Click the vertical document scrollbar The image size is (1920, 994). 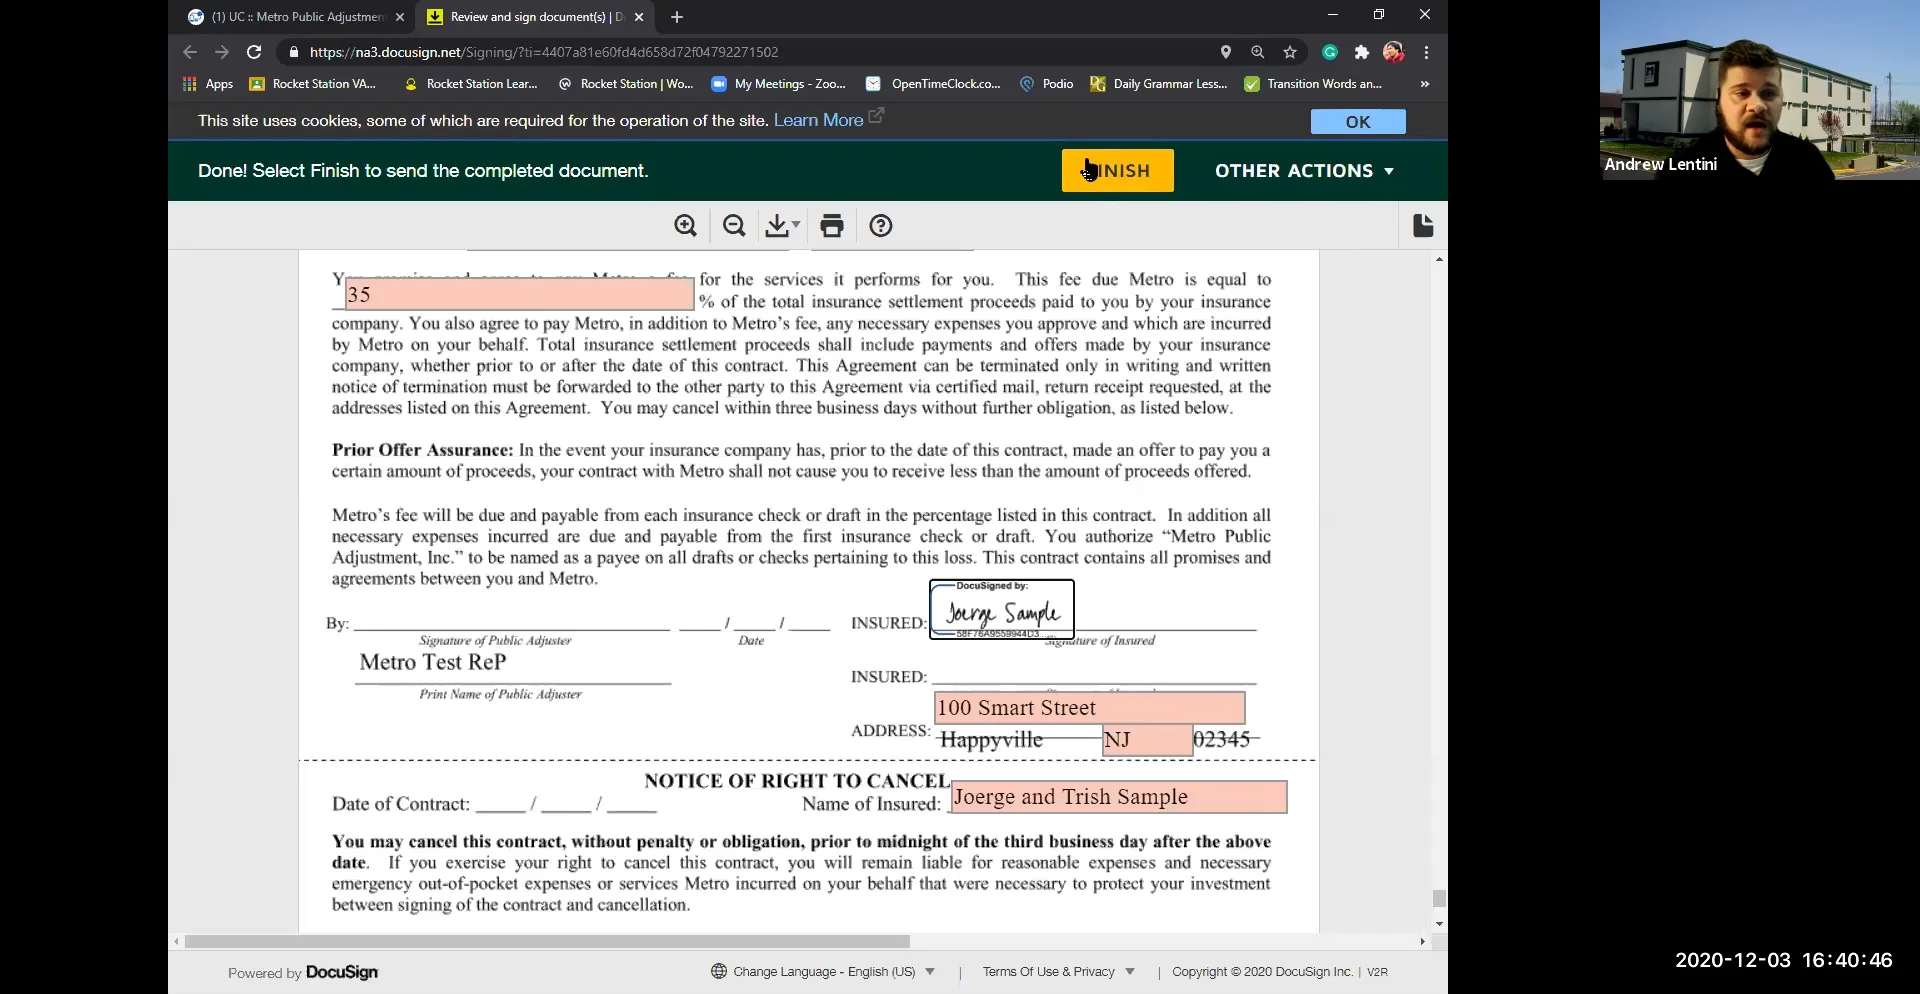1439,897
